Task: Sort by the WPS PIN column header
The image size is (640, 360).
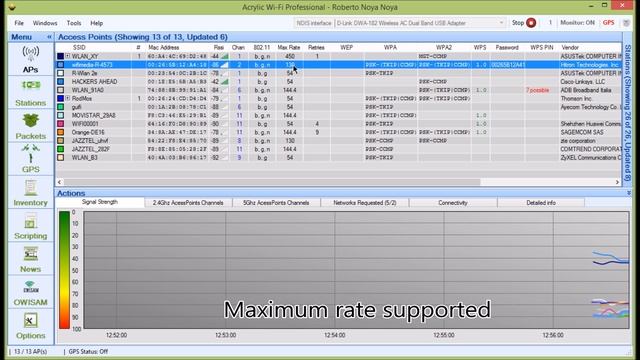Action: click(542, 48)
